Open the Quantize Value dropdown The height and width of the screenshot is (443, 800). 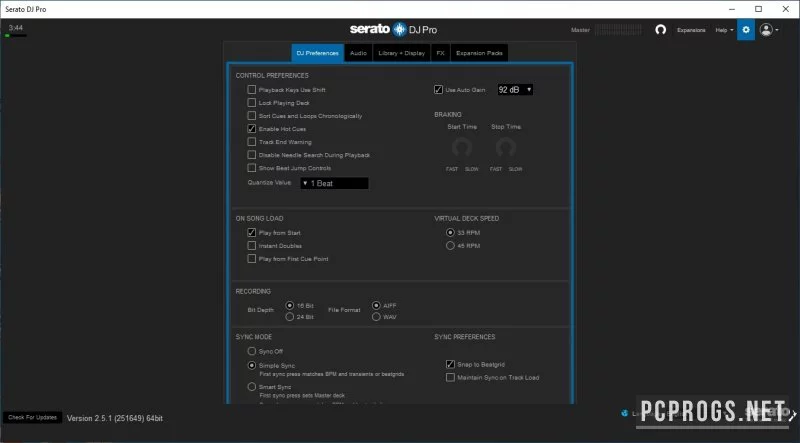point(334,183)
